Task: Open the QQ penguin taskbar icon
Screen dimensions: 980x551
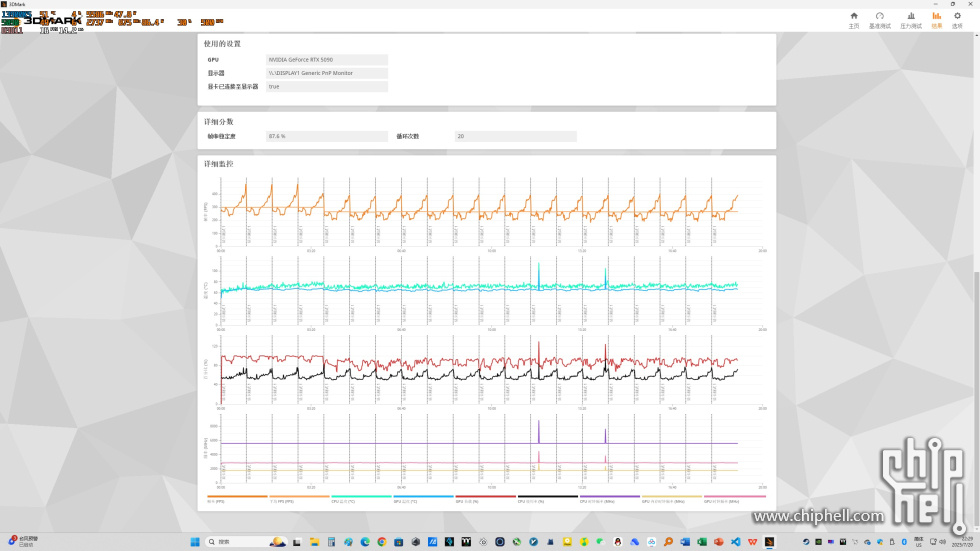Action: [x=618, y=542]
